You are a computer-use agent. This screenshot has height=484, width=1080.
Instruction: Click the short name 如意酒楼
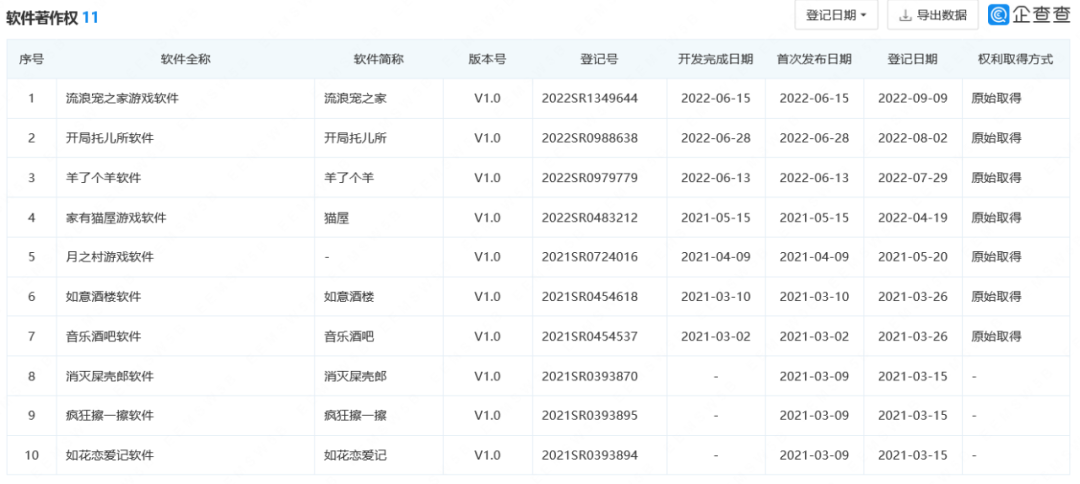coord(349,297)
